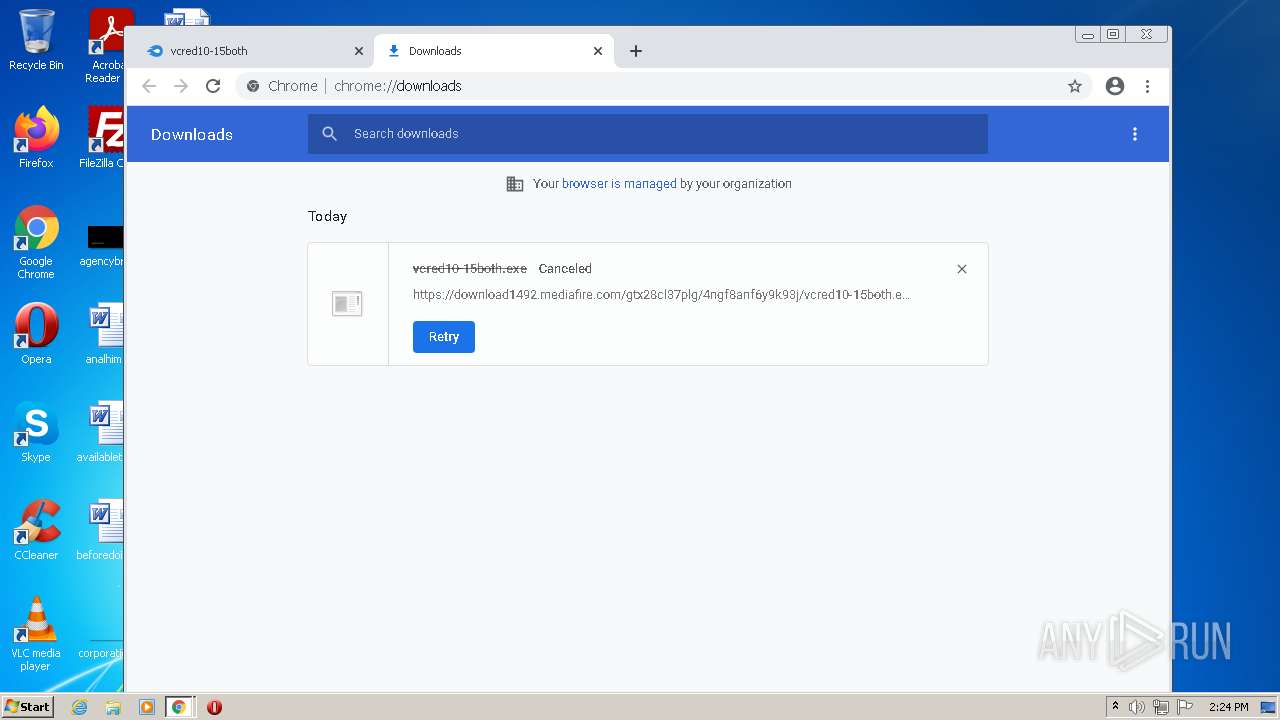Open the analhim Word document icon
This screenshot has height=720, width=1280.
(x=104, y=334)
